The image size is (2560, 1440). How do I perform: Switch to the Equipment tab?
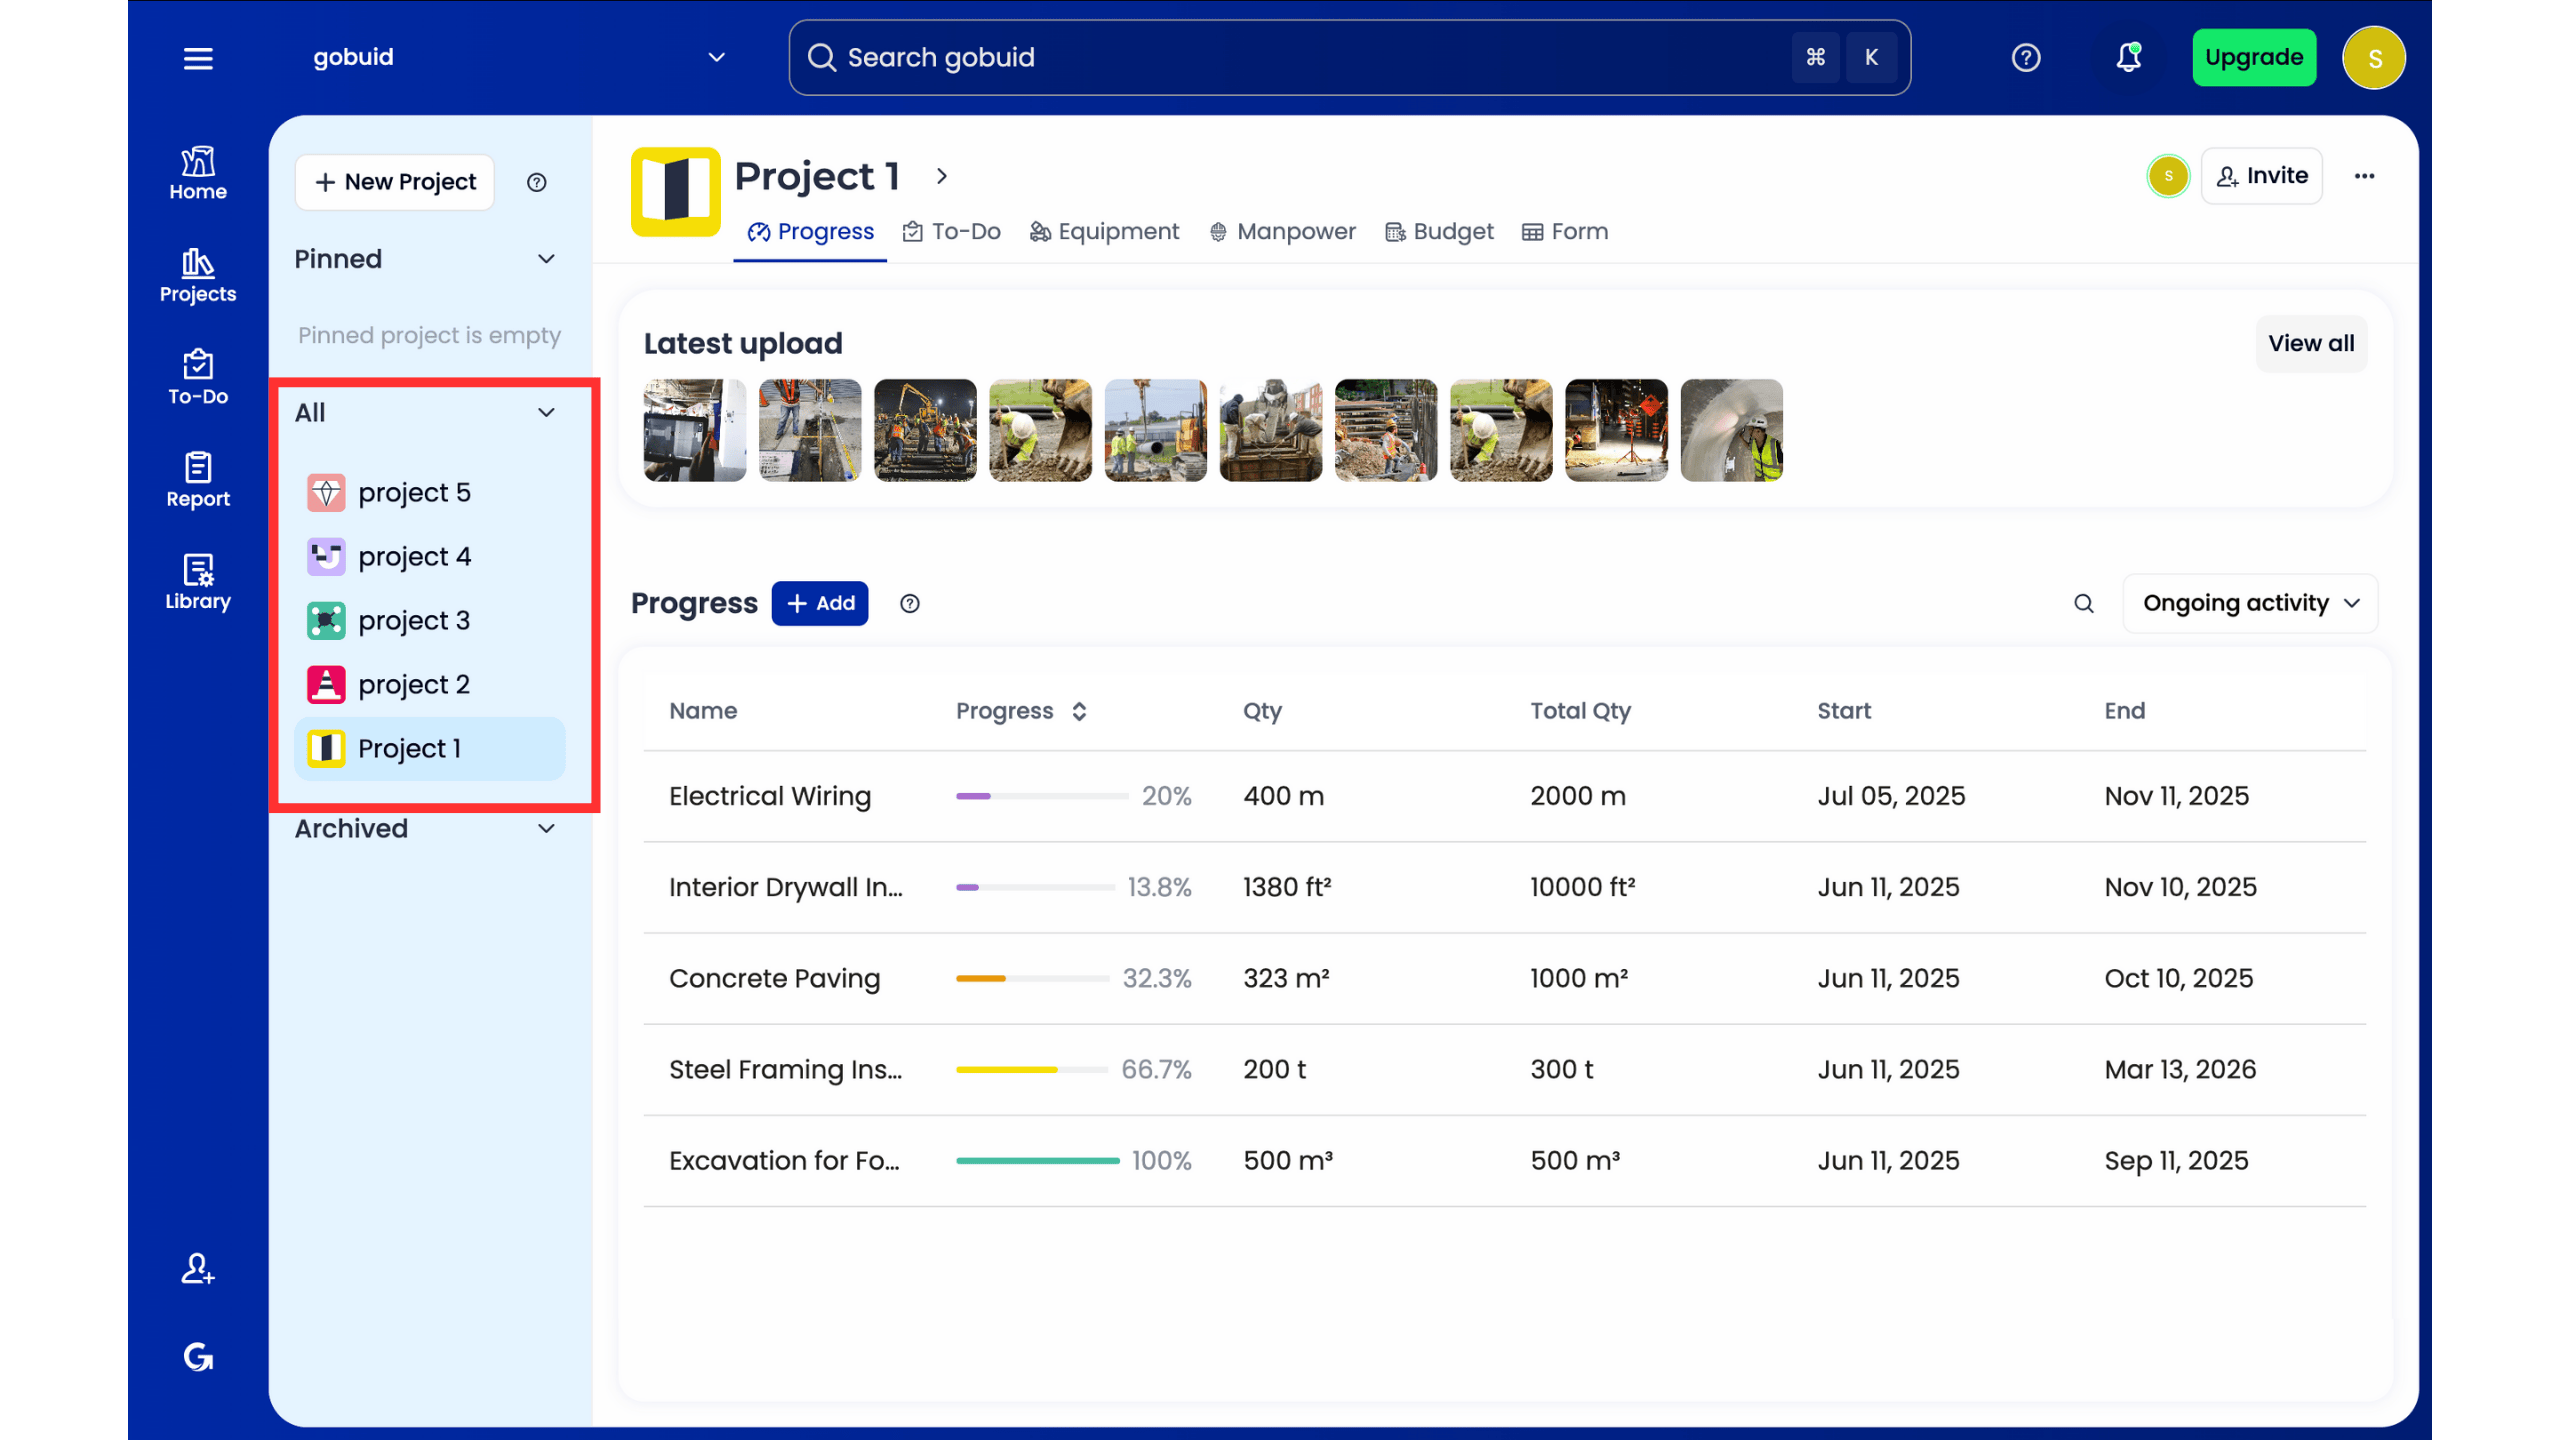coord(1104,232)
